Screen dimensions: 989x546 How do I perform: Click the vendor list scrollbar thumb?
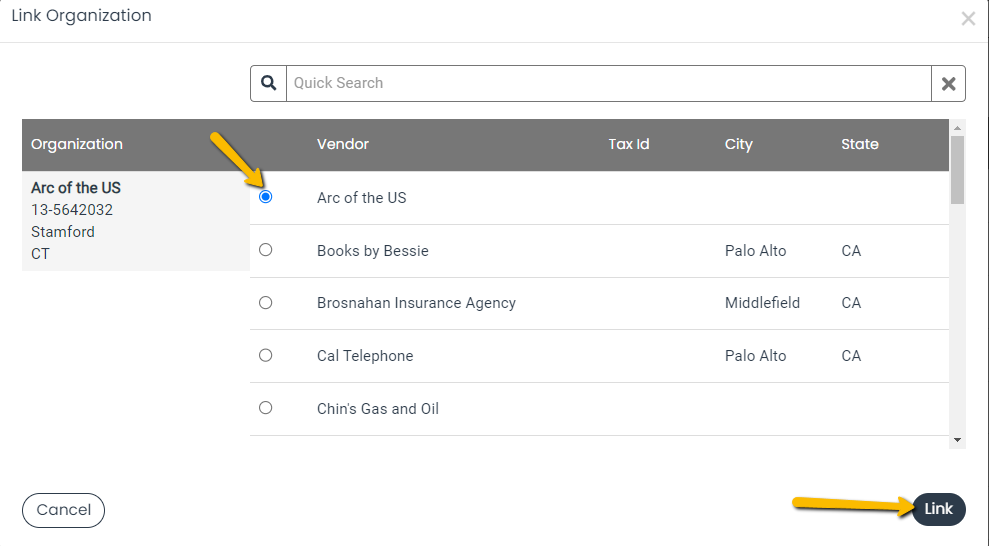(x=957, y=170)
